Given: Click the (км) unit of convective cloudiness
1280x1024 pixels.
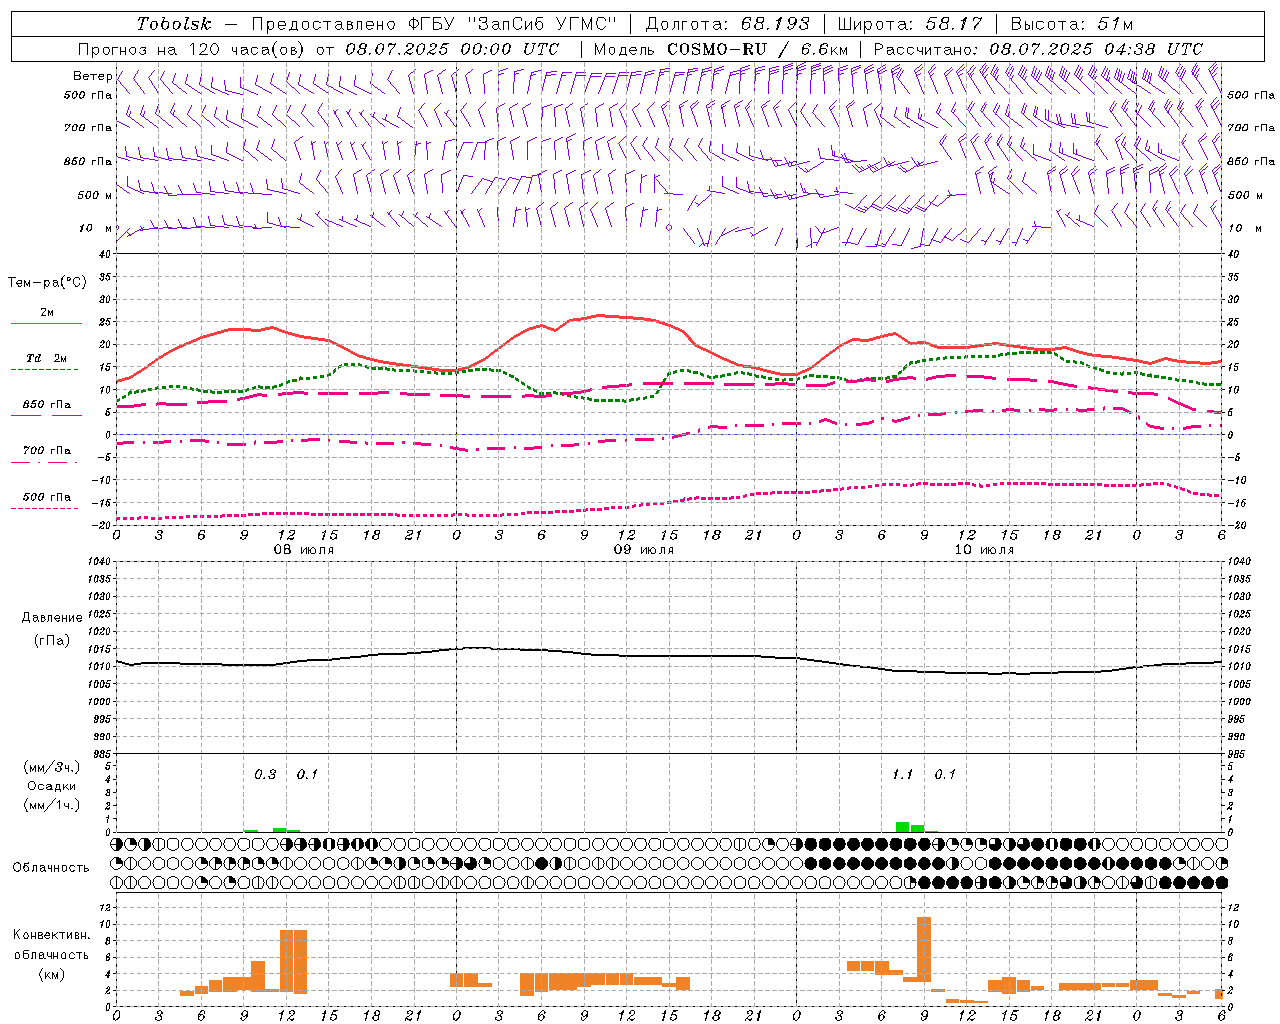Looking at the screenshot, I should [x=51, y=974].
